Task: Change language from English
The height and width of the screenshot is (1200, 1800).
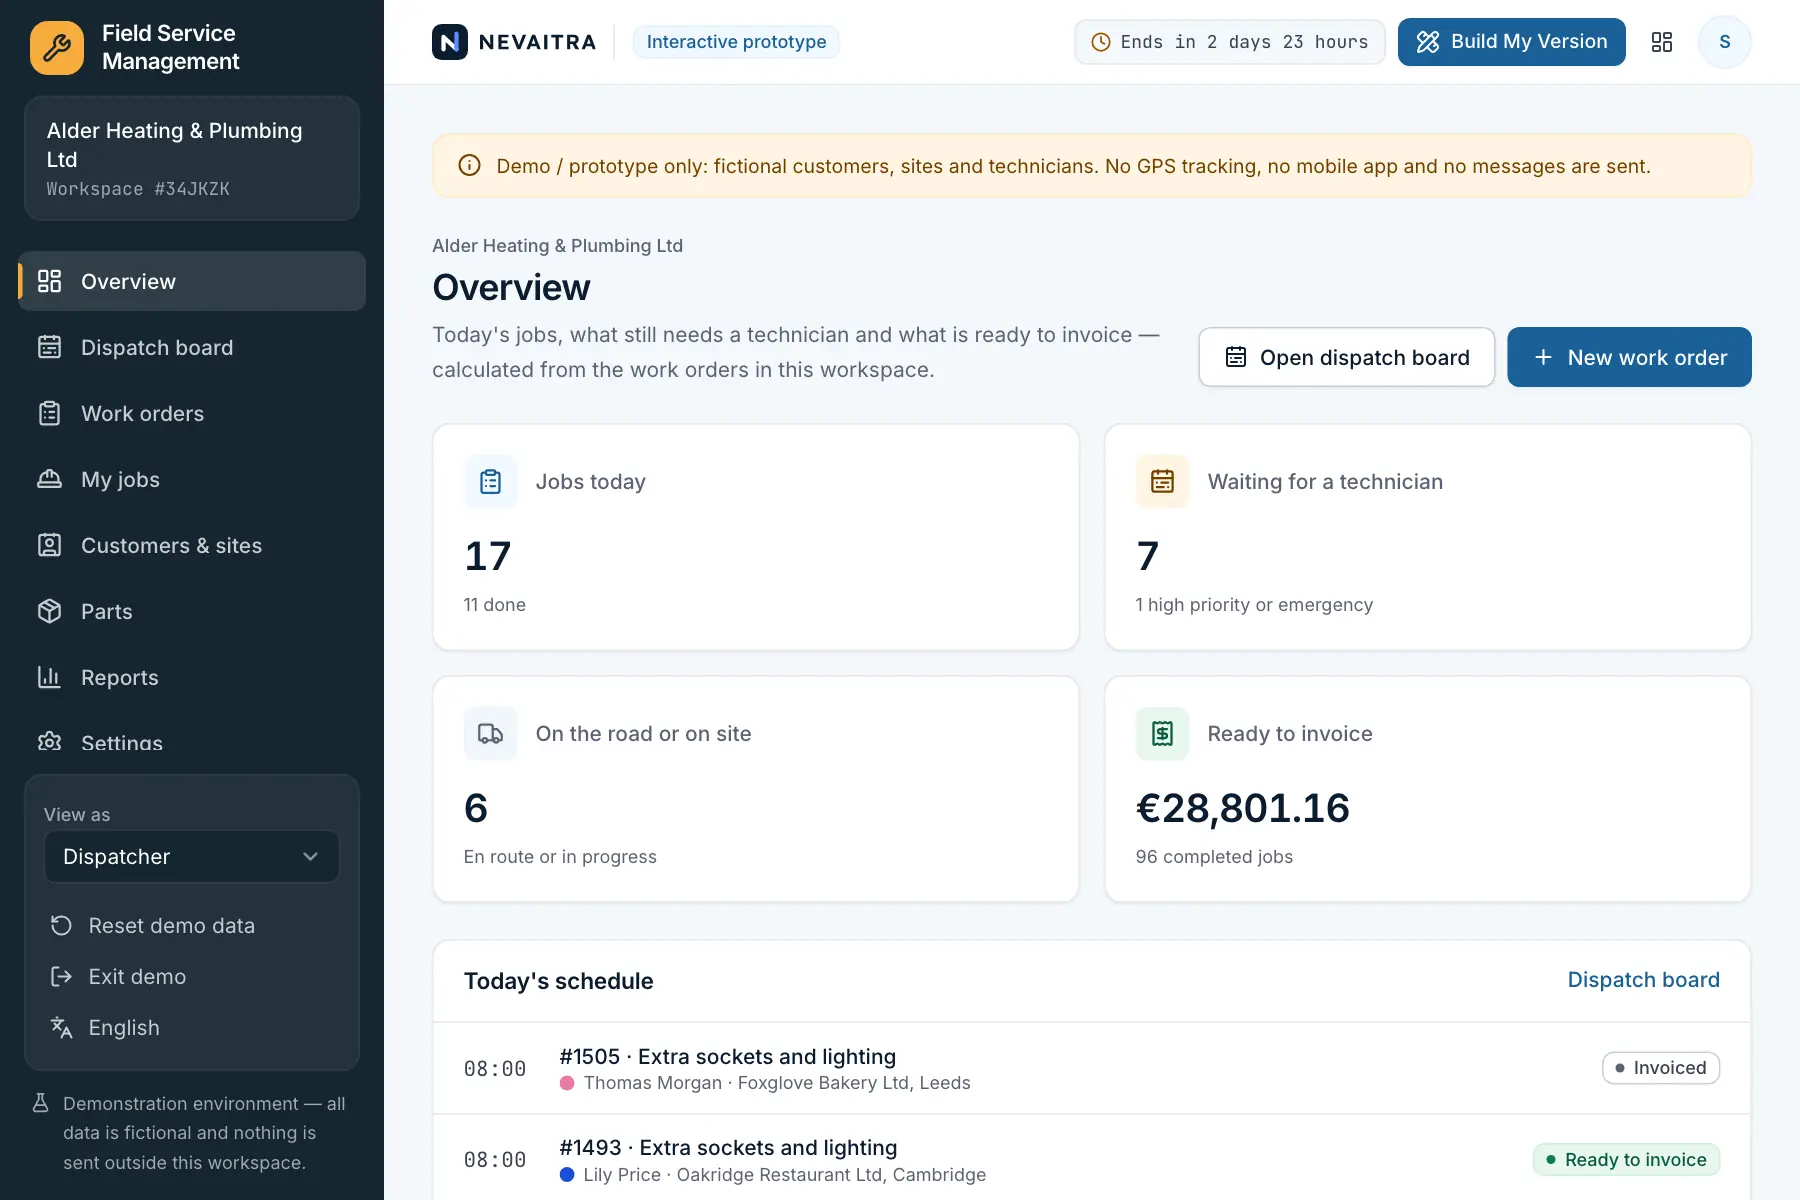Action: 124,1028
